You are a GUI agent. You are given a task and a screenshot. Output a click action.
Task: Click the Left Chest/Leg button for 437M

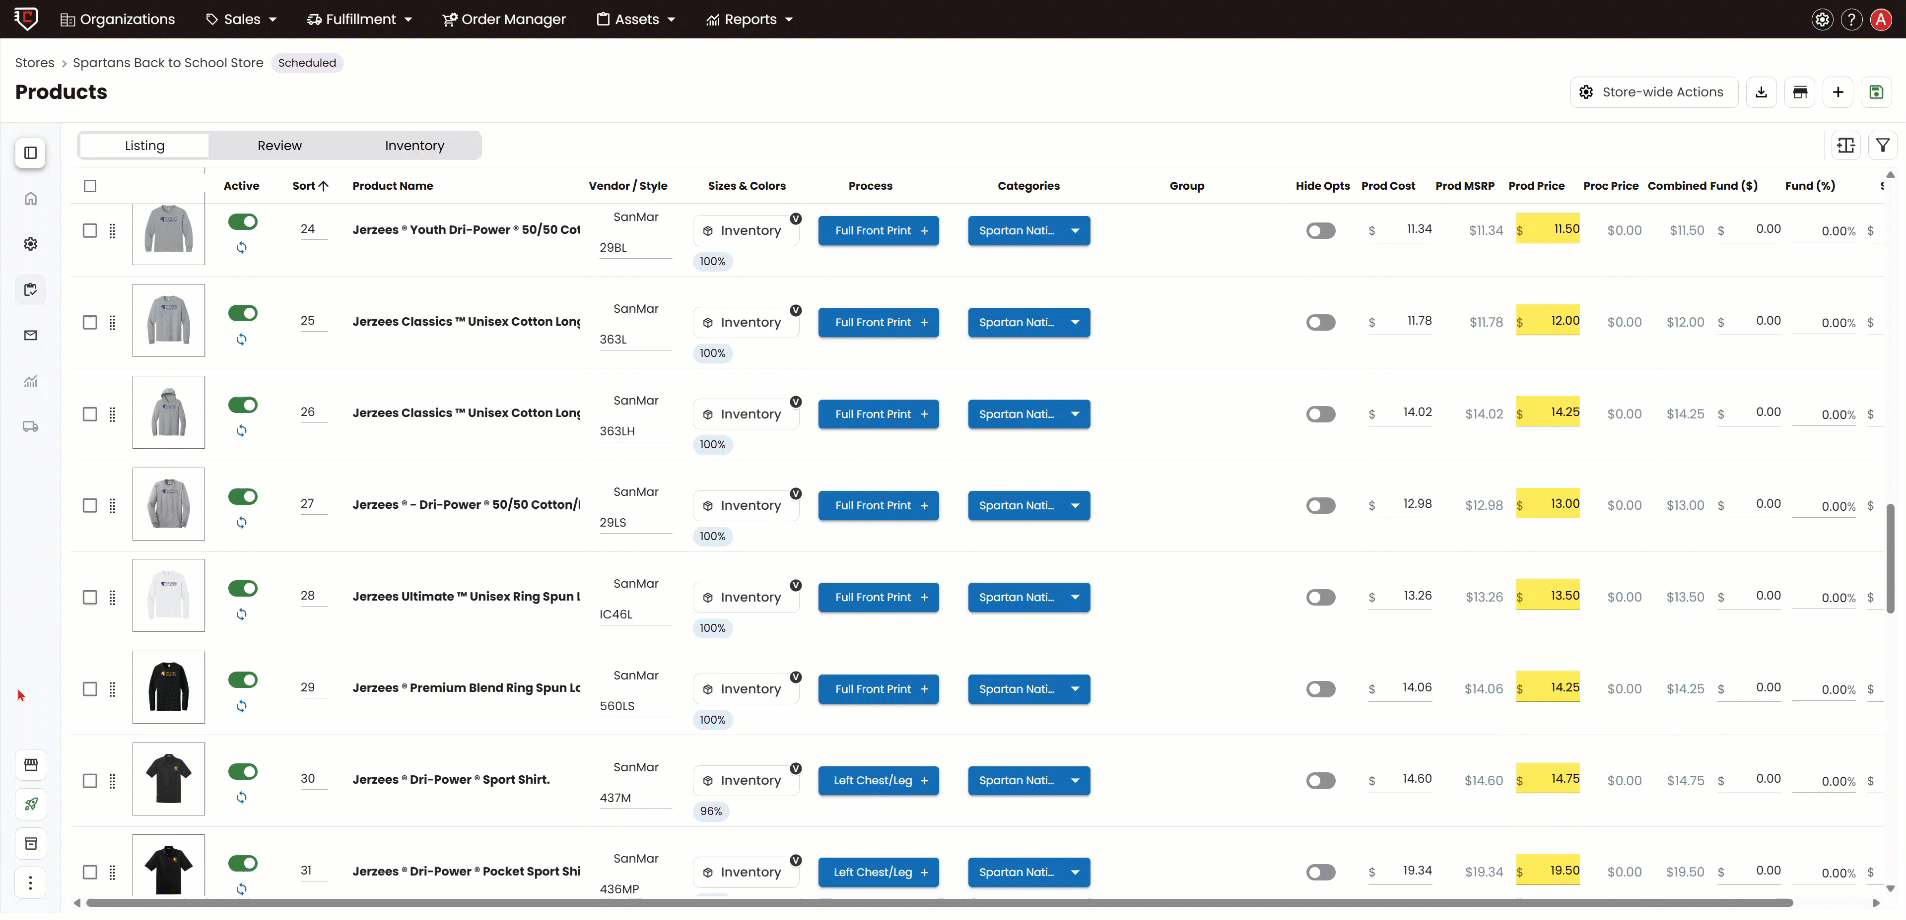tap(878, 781)
